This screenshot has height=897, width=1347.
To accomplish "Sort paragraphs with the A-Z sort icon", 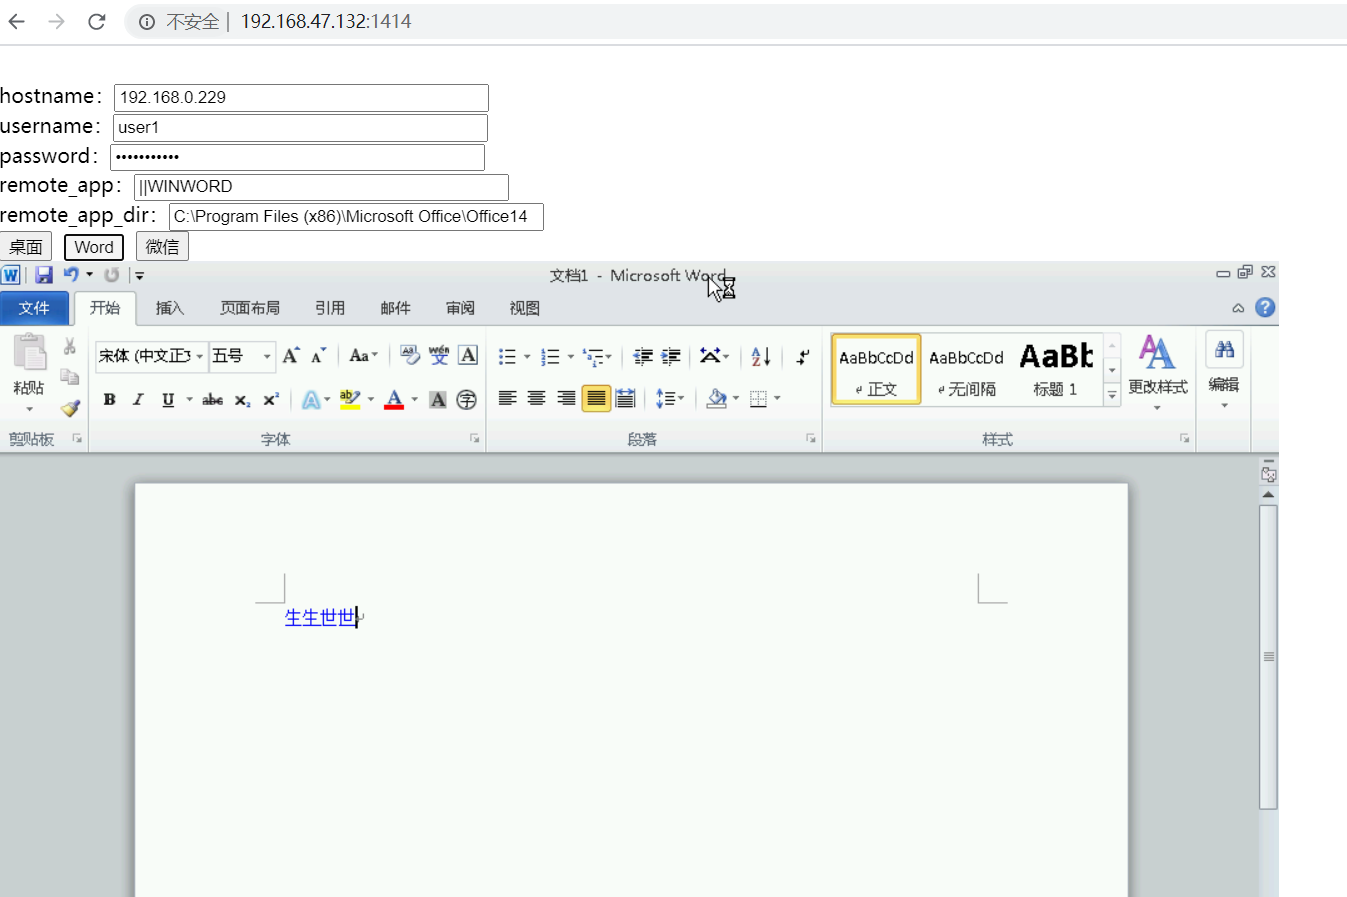I will point(761,356).
